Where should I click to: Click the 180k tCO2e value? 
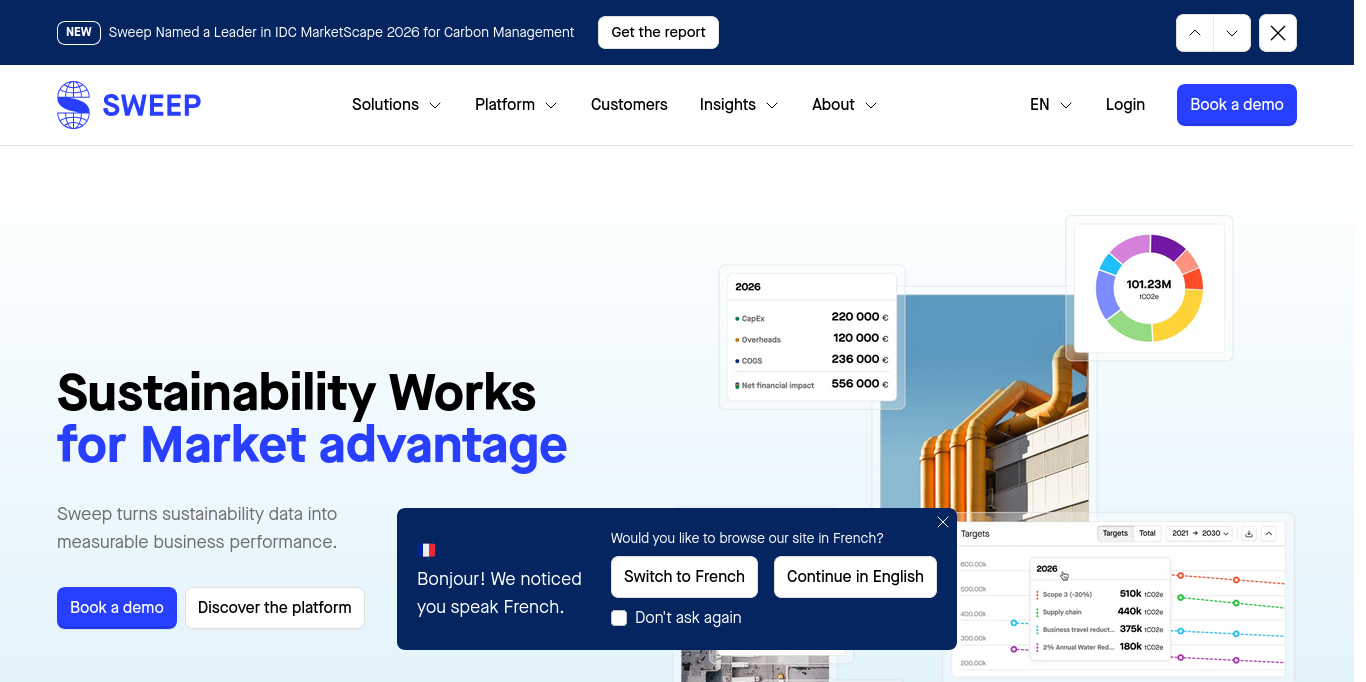coord(1141,648)
